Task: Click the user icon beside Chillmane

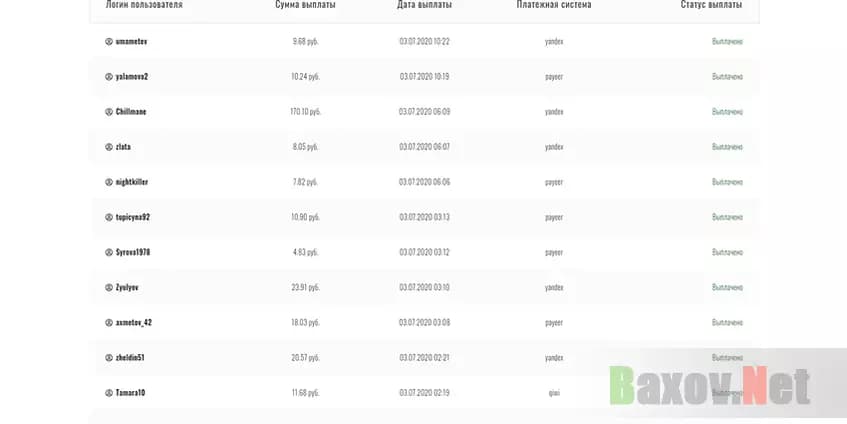Action: (109, 112)
